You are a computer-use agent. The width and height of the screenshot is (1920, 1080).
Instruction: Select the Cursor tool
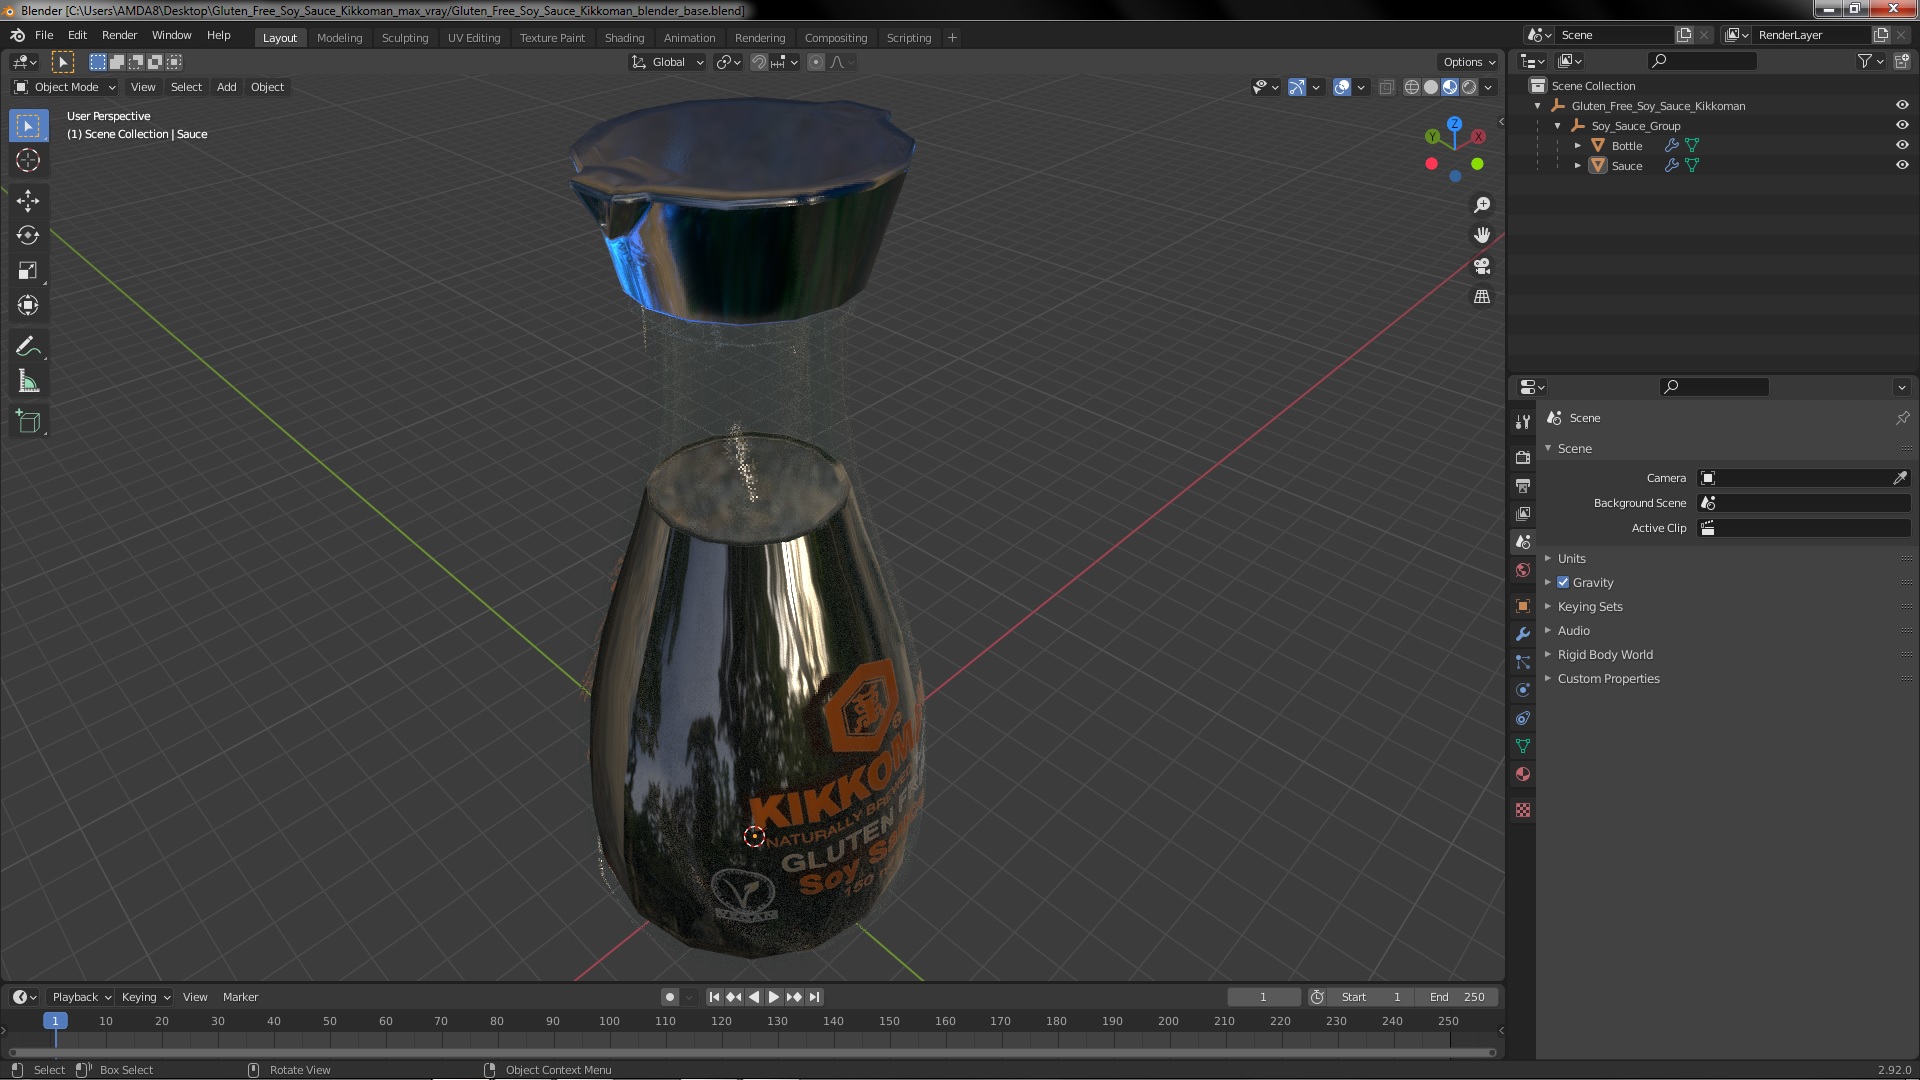(x=28, y=160)
